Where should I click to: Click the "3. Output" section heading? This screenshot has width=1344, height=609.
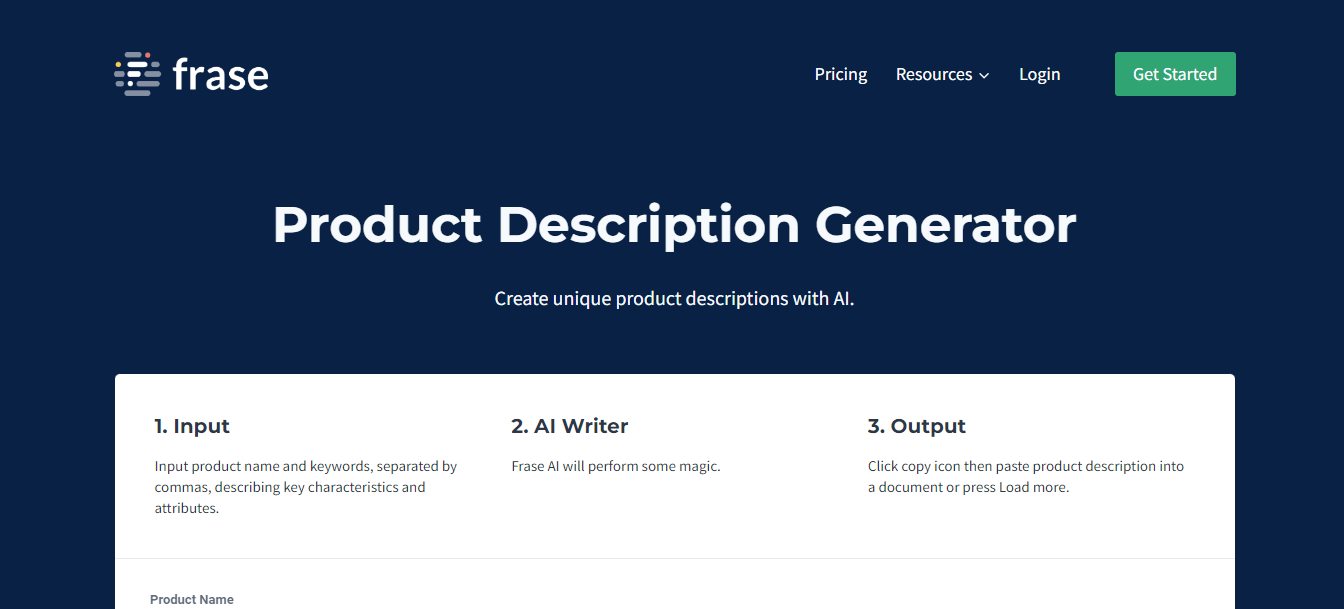916,425
